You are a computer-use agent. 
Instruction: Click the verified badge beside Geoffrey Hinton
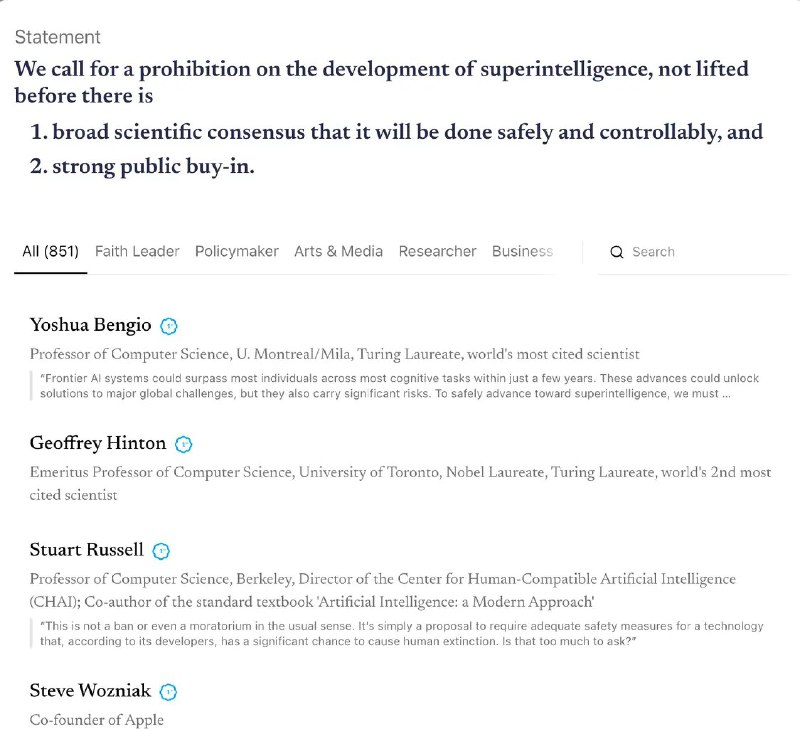point(183,445)
